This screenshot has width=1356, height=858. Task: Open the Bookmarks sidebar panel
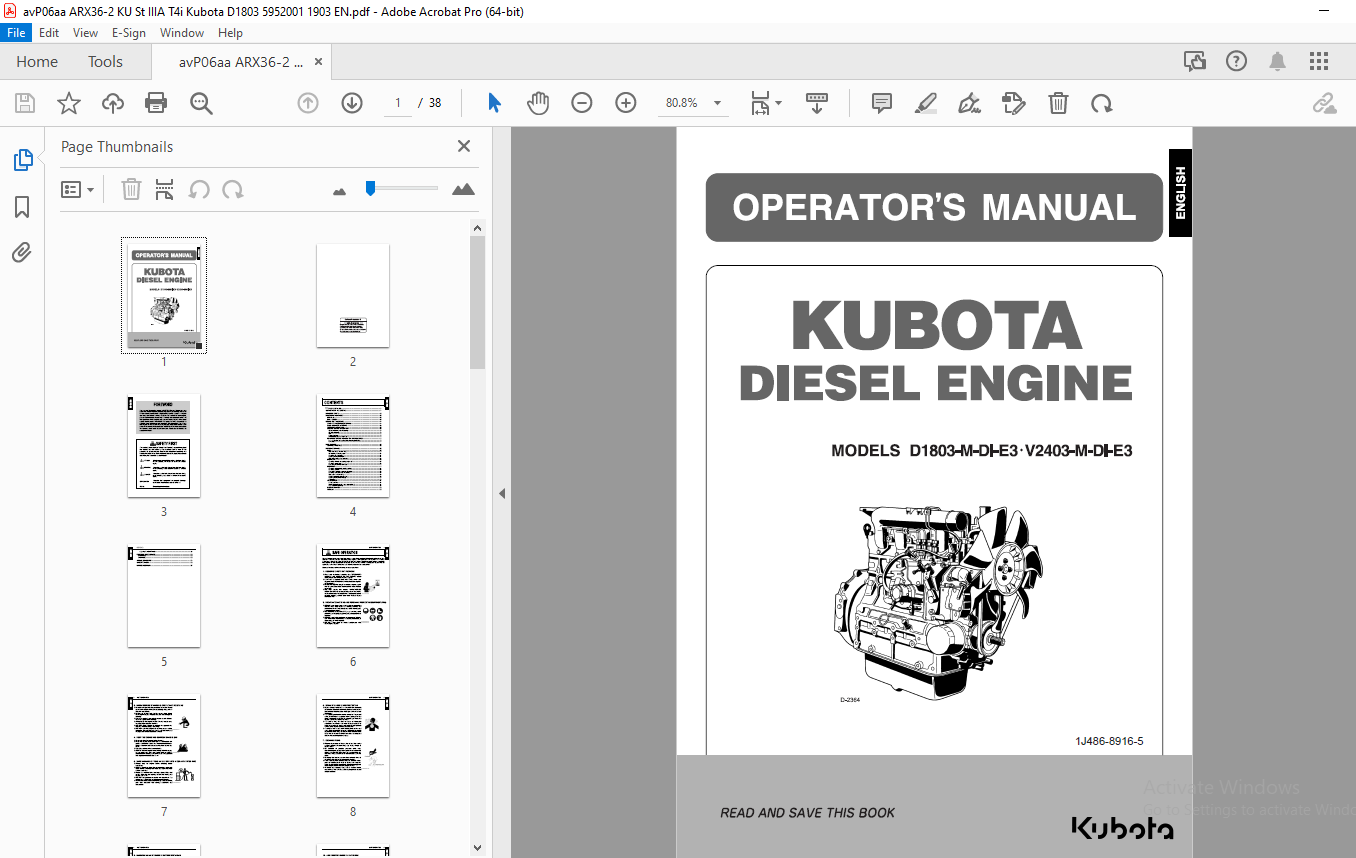(22, 207)
